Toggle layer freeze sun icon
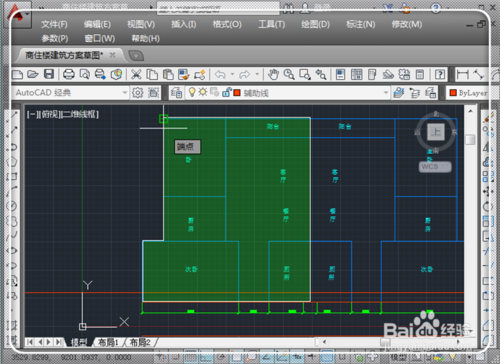Screen dimensions: 500x364 203,92
